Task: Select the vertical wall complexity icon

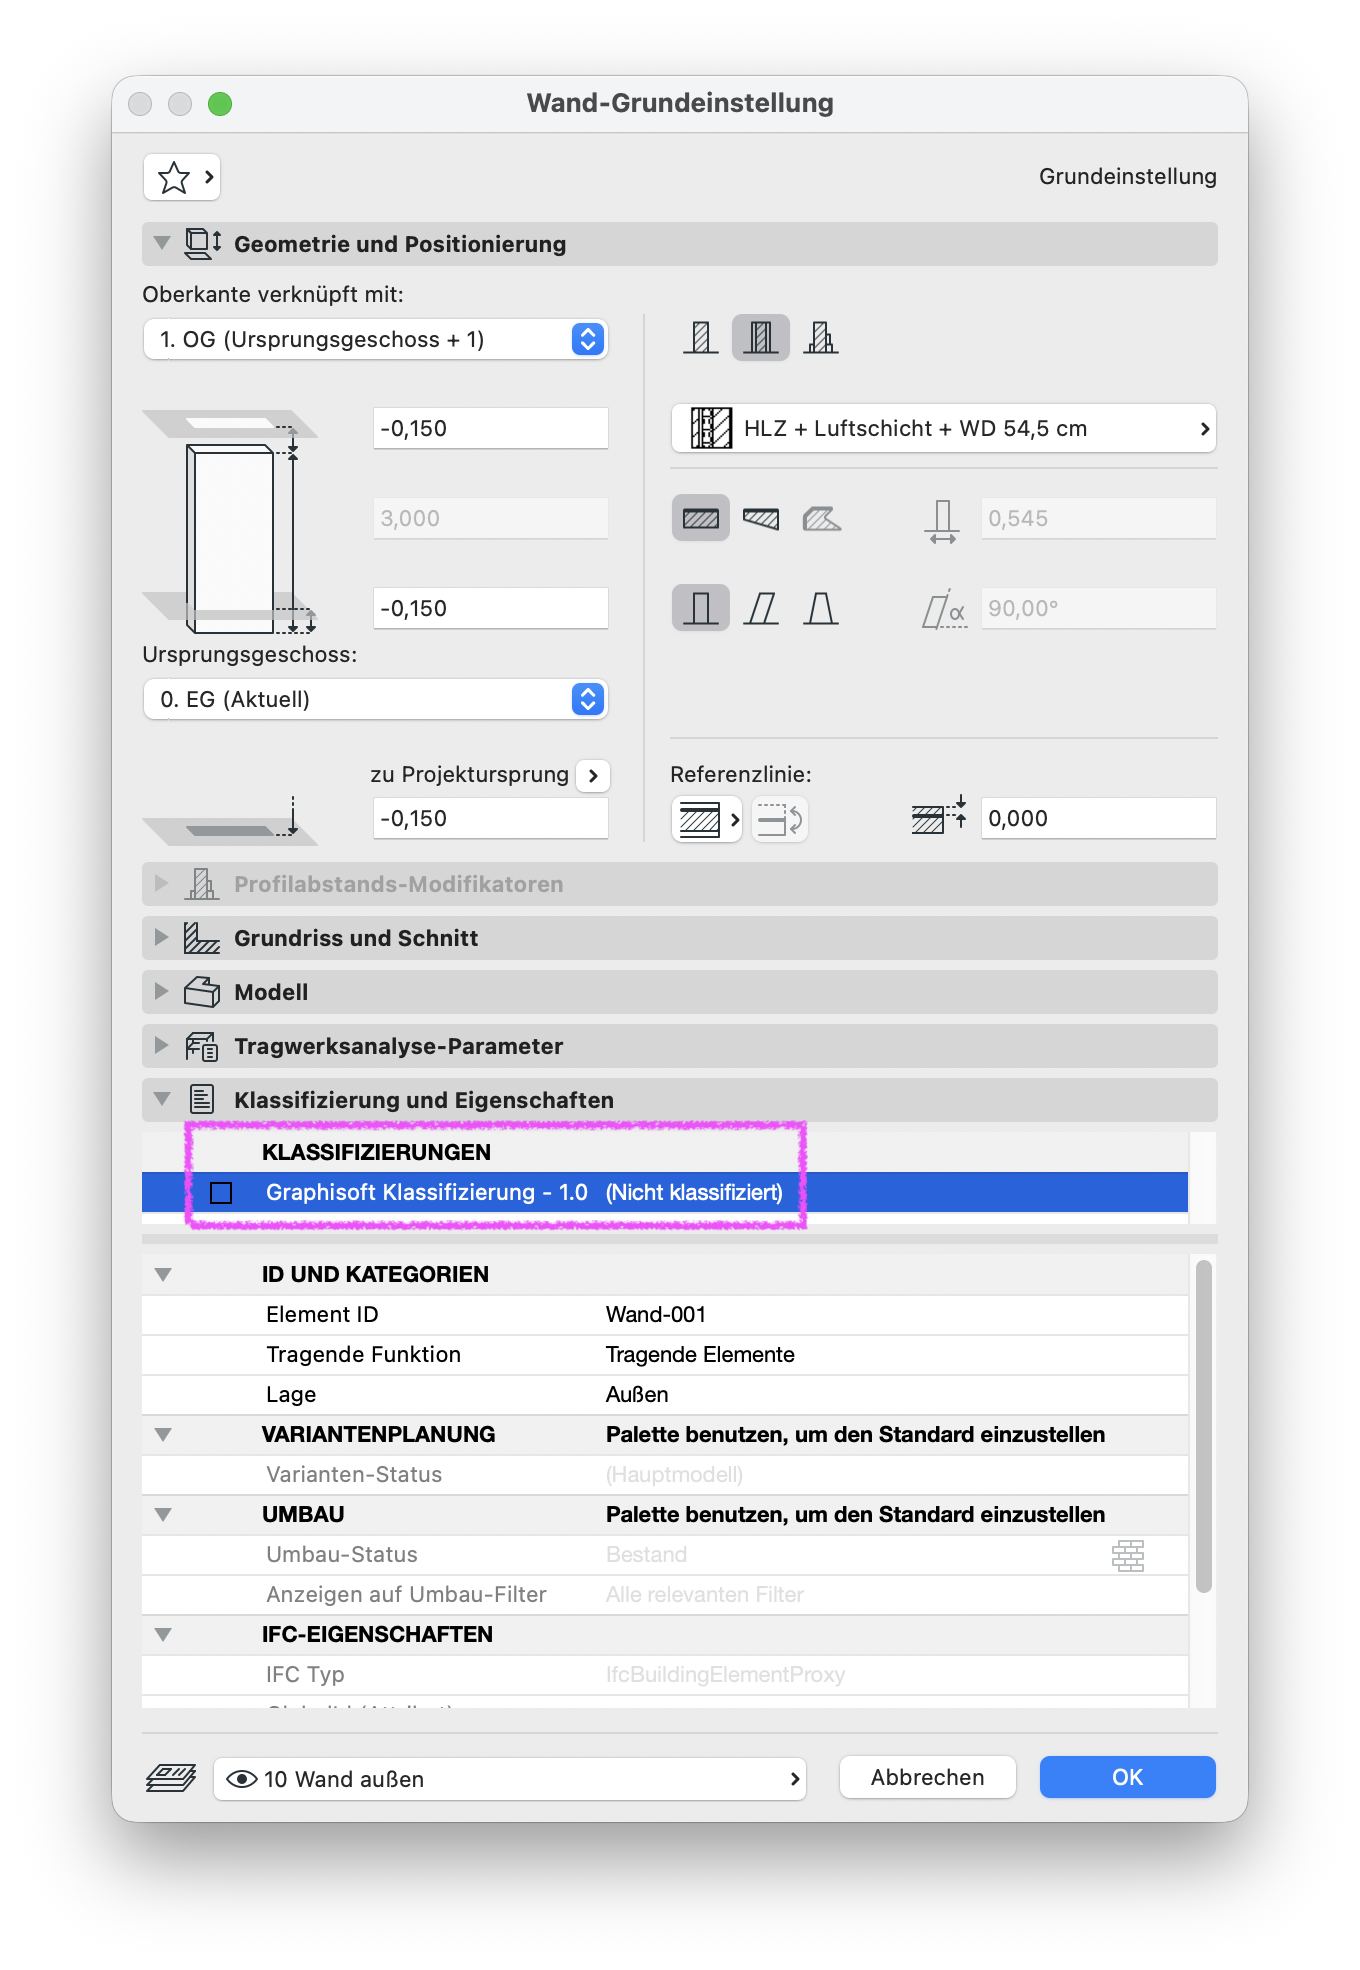Action: pos(701,608)
